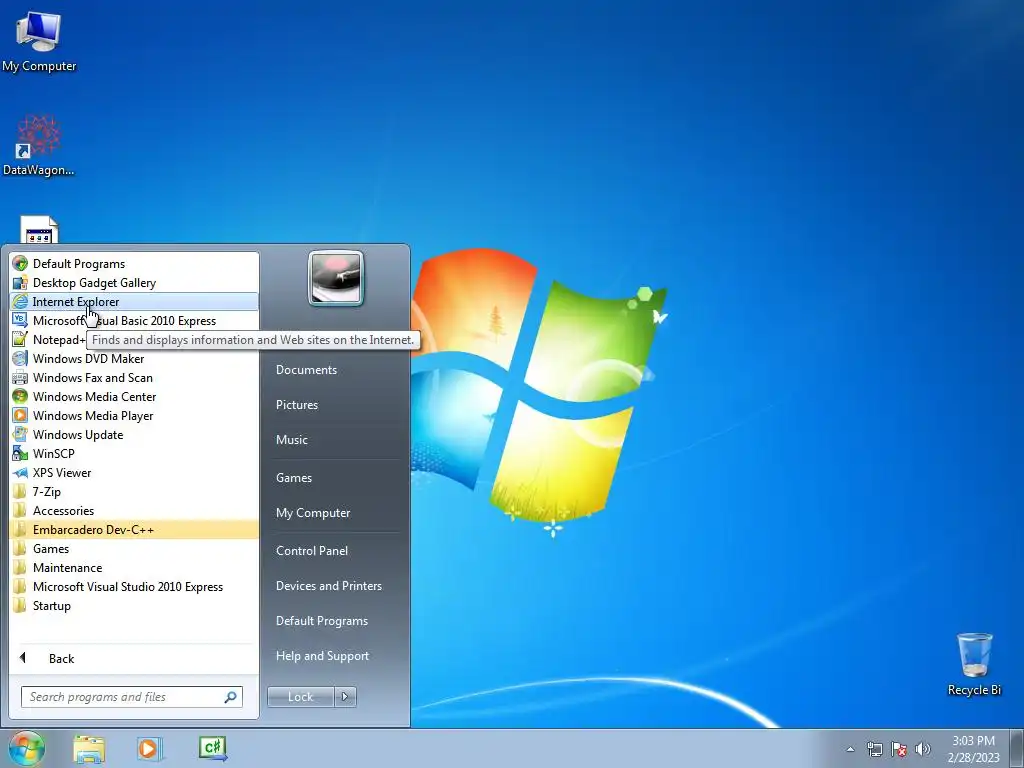Launch Desktop Gadget Gallery icon
The image size is (1024, 768).
(x=20, y=283)
